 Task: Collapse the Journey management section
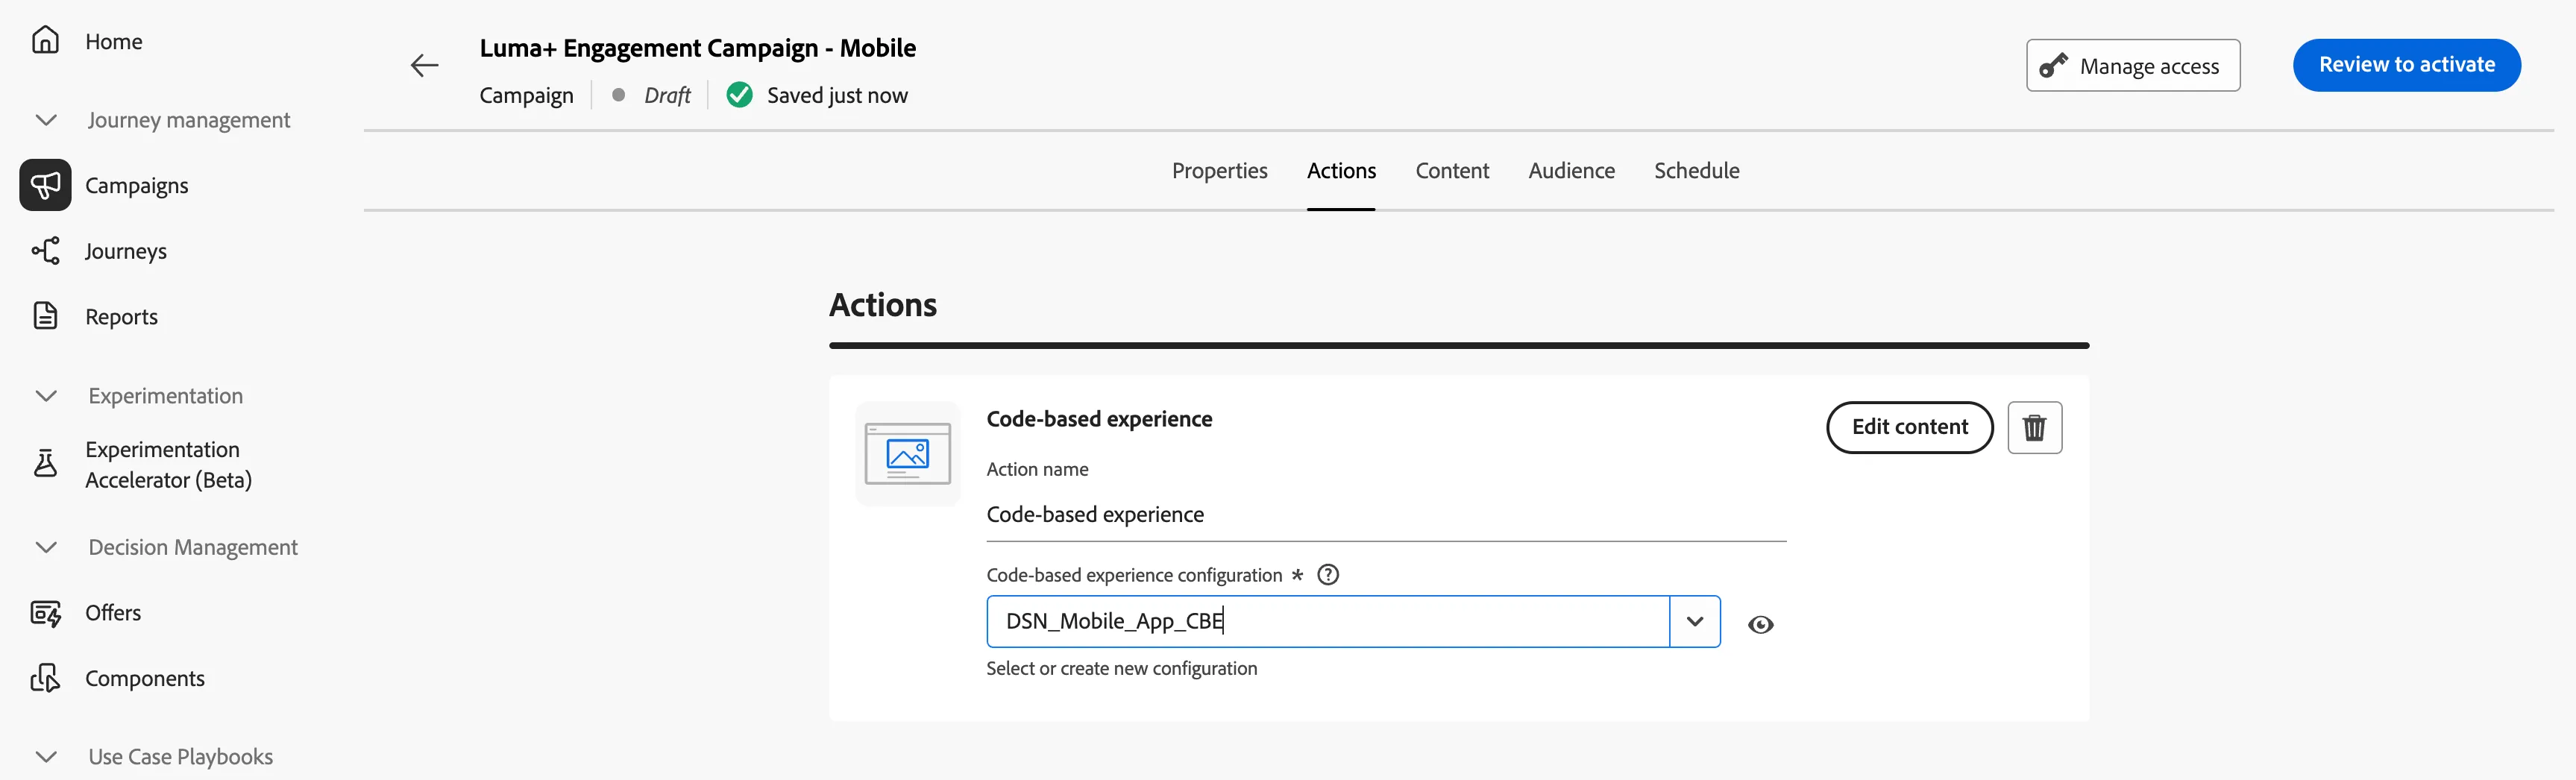coord(46,120)
